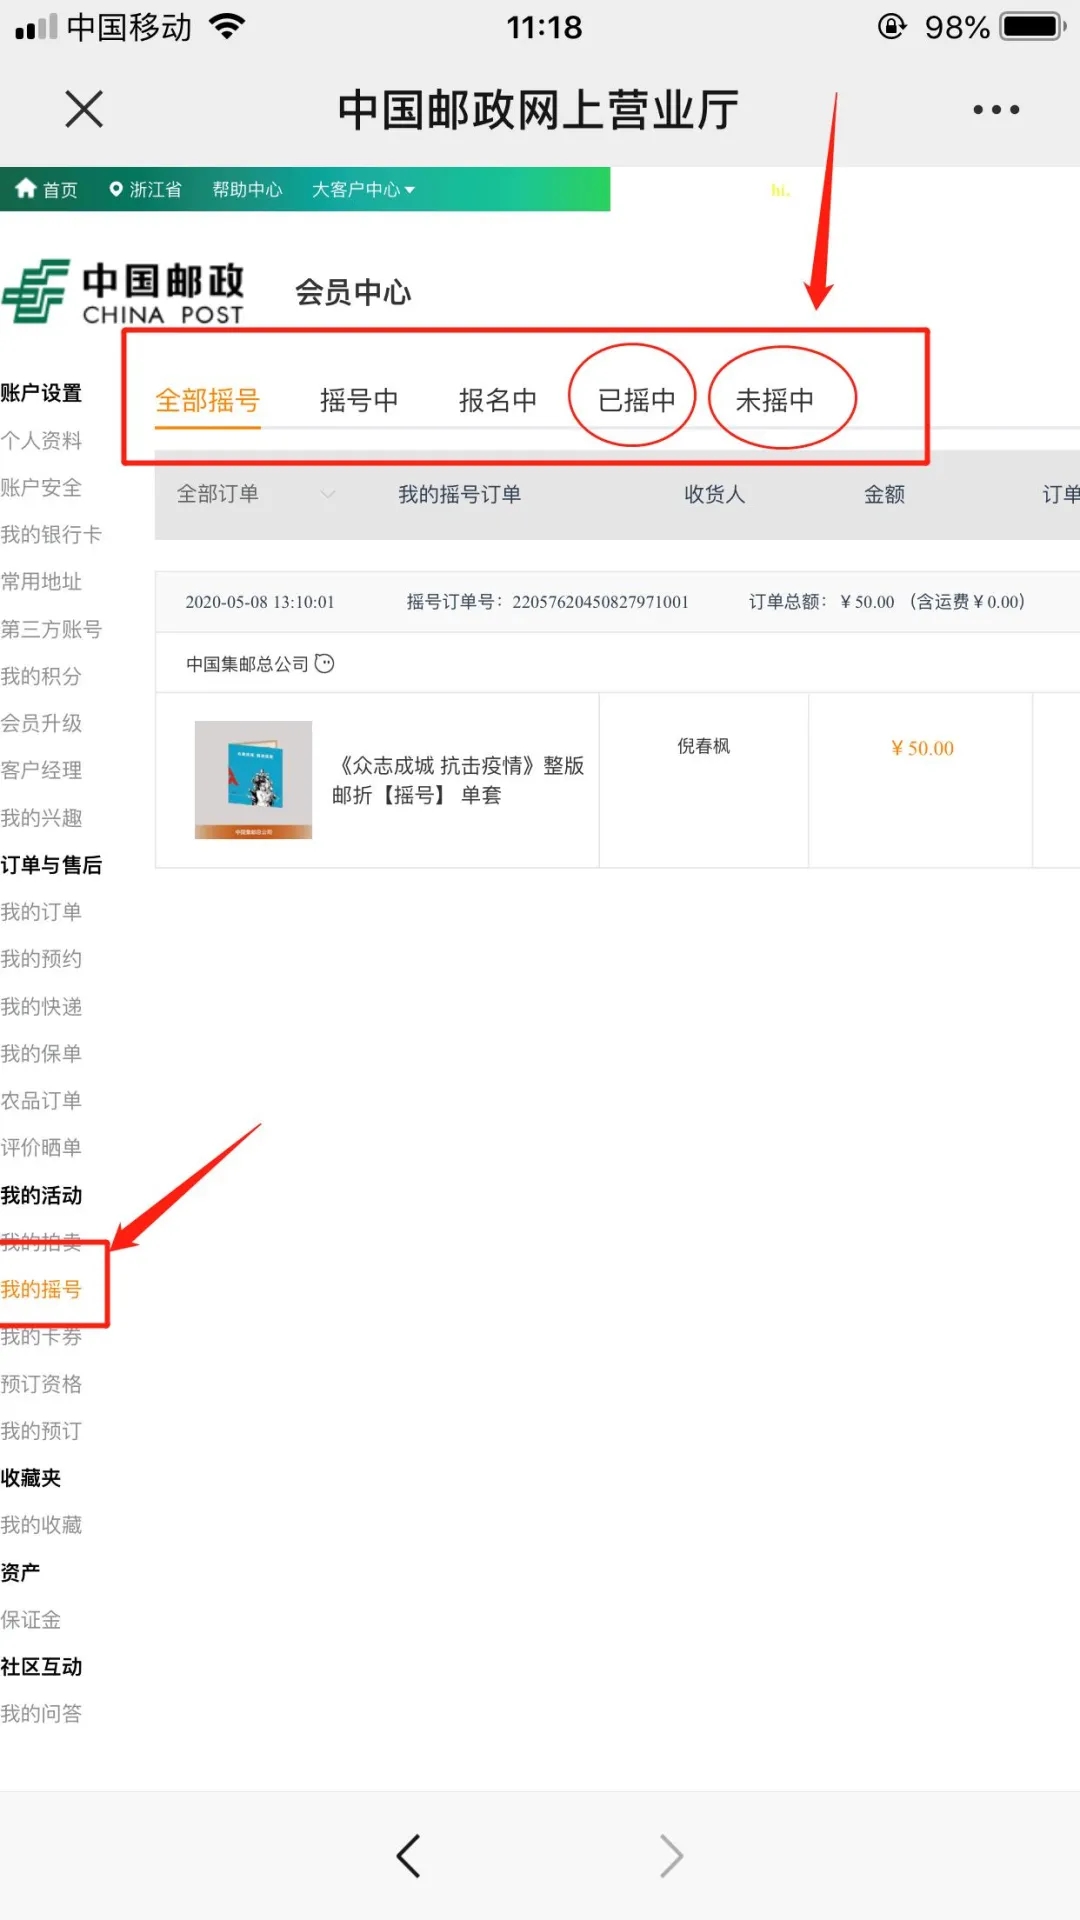The width and height of the screenshot is (1080, 1920).
Task: Open the stamp folder product thumbnail
Action: [253, 780]
